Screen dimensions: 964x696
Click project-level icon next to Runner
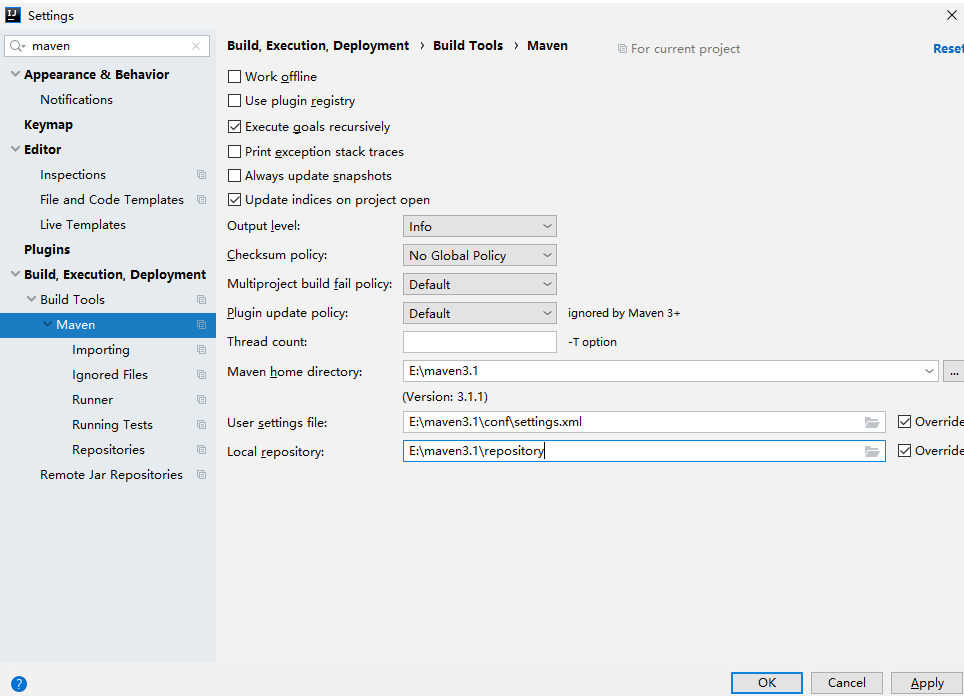[x=201, y=400]
